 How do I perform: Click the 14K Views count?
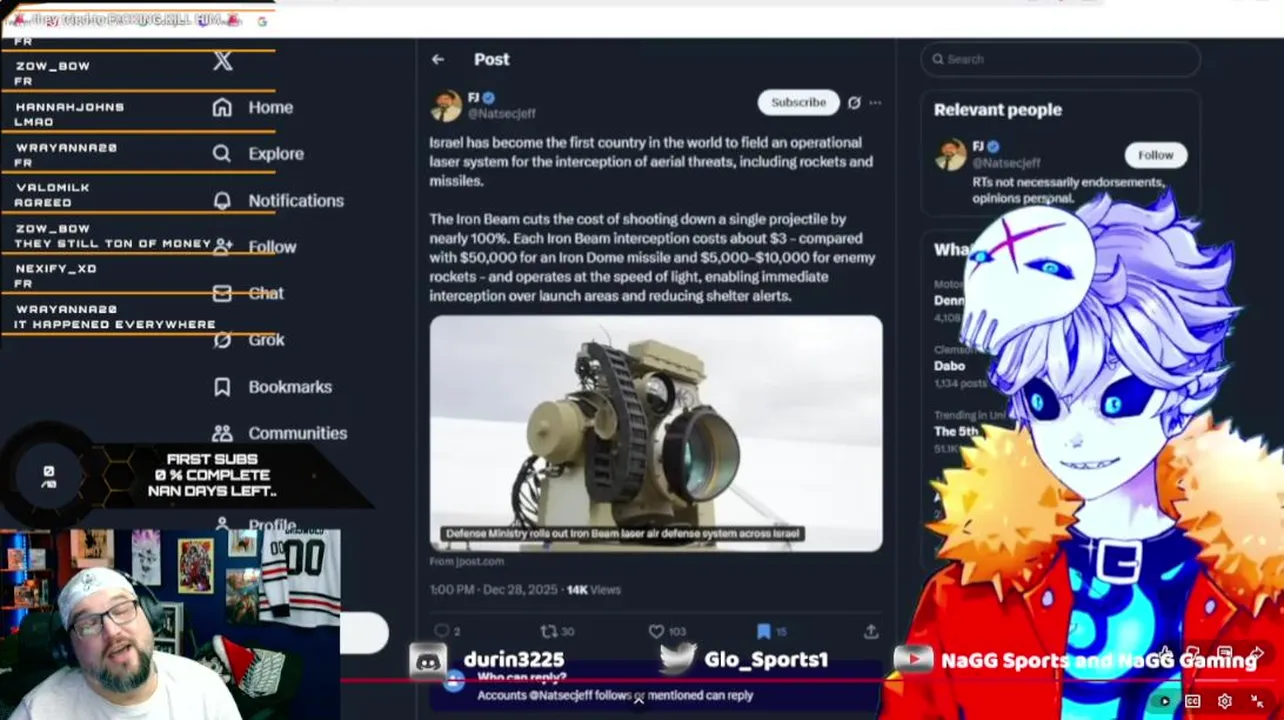pos(594,590)
